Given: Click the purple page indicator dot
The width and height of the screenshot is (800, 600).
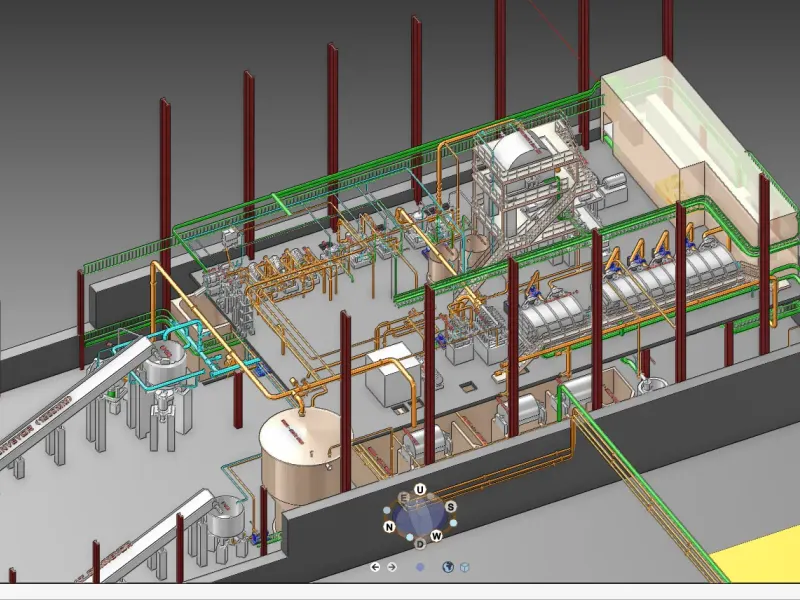Looking at the screenshot, I should [420, 567].
